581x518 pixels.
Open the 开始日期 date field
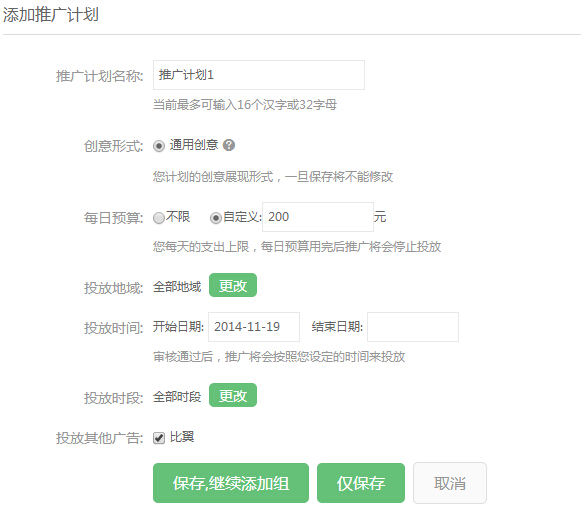coord(254,327)
